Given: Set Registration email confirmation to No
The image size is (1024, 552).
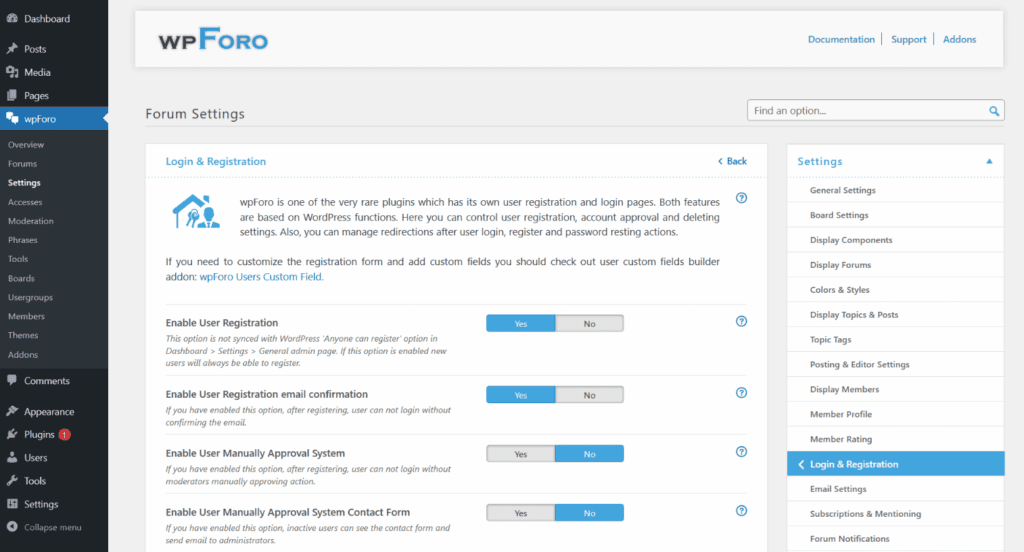Looking at the screenshot, I should click(x=589, y=395).
